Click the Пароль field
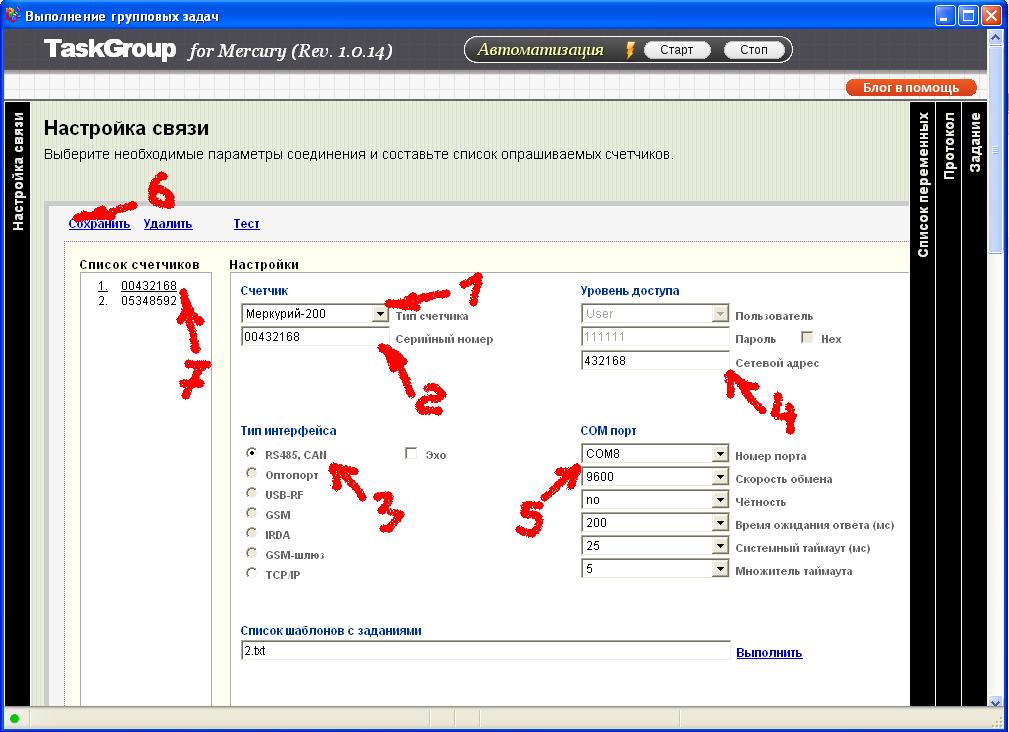Image resolution: width=1009 pixels, height=732 pixels. [655, 336]
